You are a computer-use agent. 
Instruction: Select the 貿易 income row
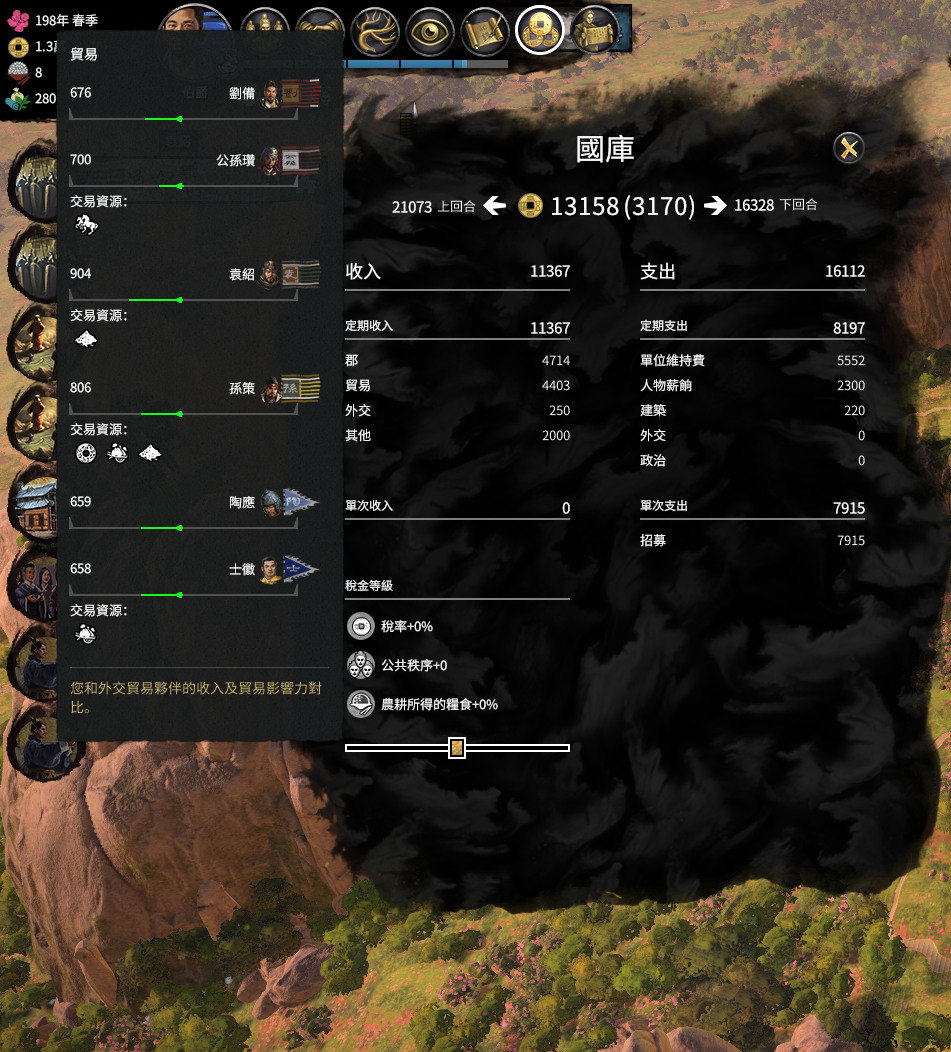(x=457, y=386)
